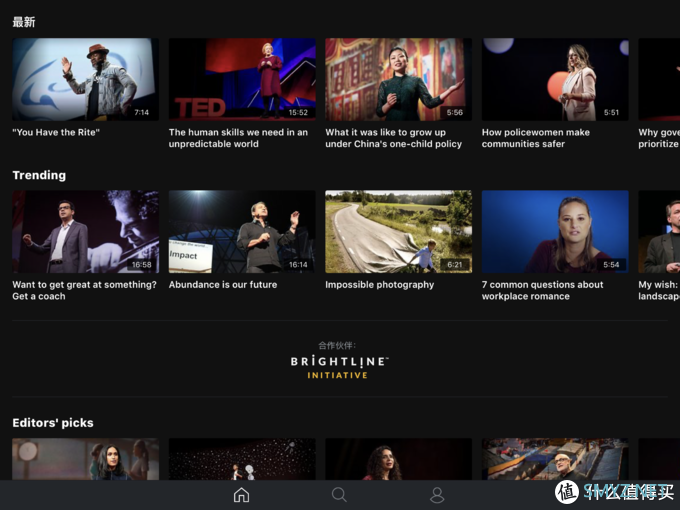Play the Impossible photography thumbnail
This screenshot has height=510, width=680.
tap(399, 232)
